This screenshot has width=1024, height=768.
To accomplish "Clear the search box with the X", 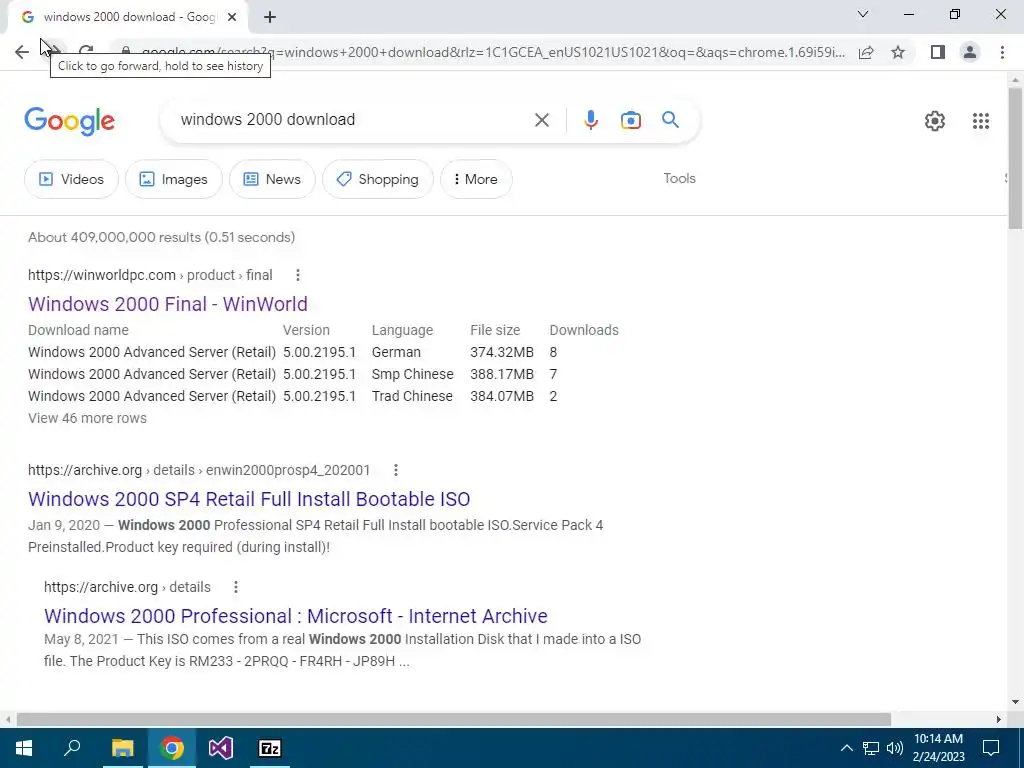I will tap(541, 120).
